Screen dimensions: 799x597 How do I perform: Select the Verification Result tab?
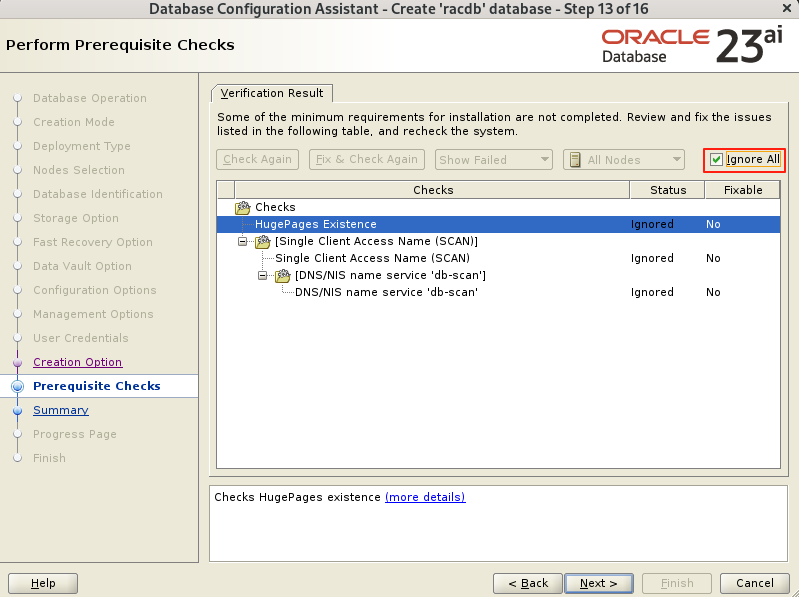(x=272, y=93)
